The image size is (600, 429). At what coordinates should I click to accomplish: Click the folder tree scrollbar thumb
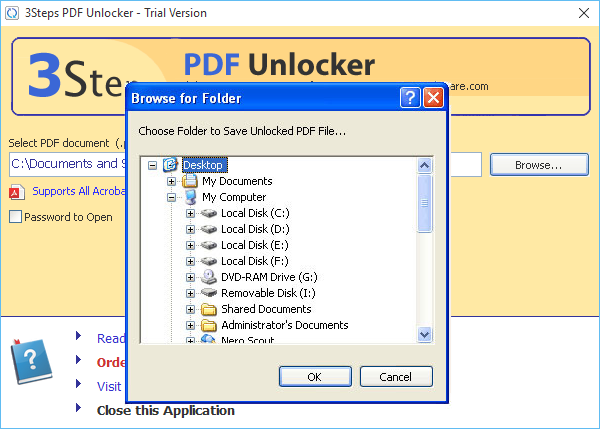(x=424, y=203)
